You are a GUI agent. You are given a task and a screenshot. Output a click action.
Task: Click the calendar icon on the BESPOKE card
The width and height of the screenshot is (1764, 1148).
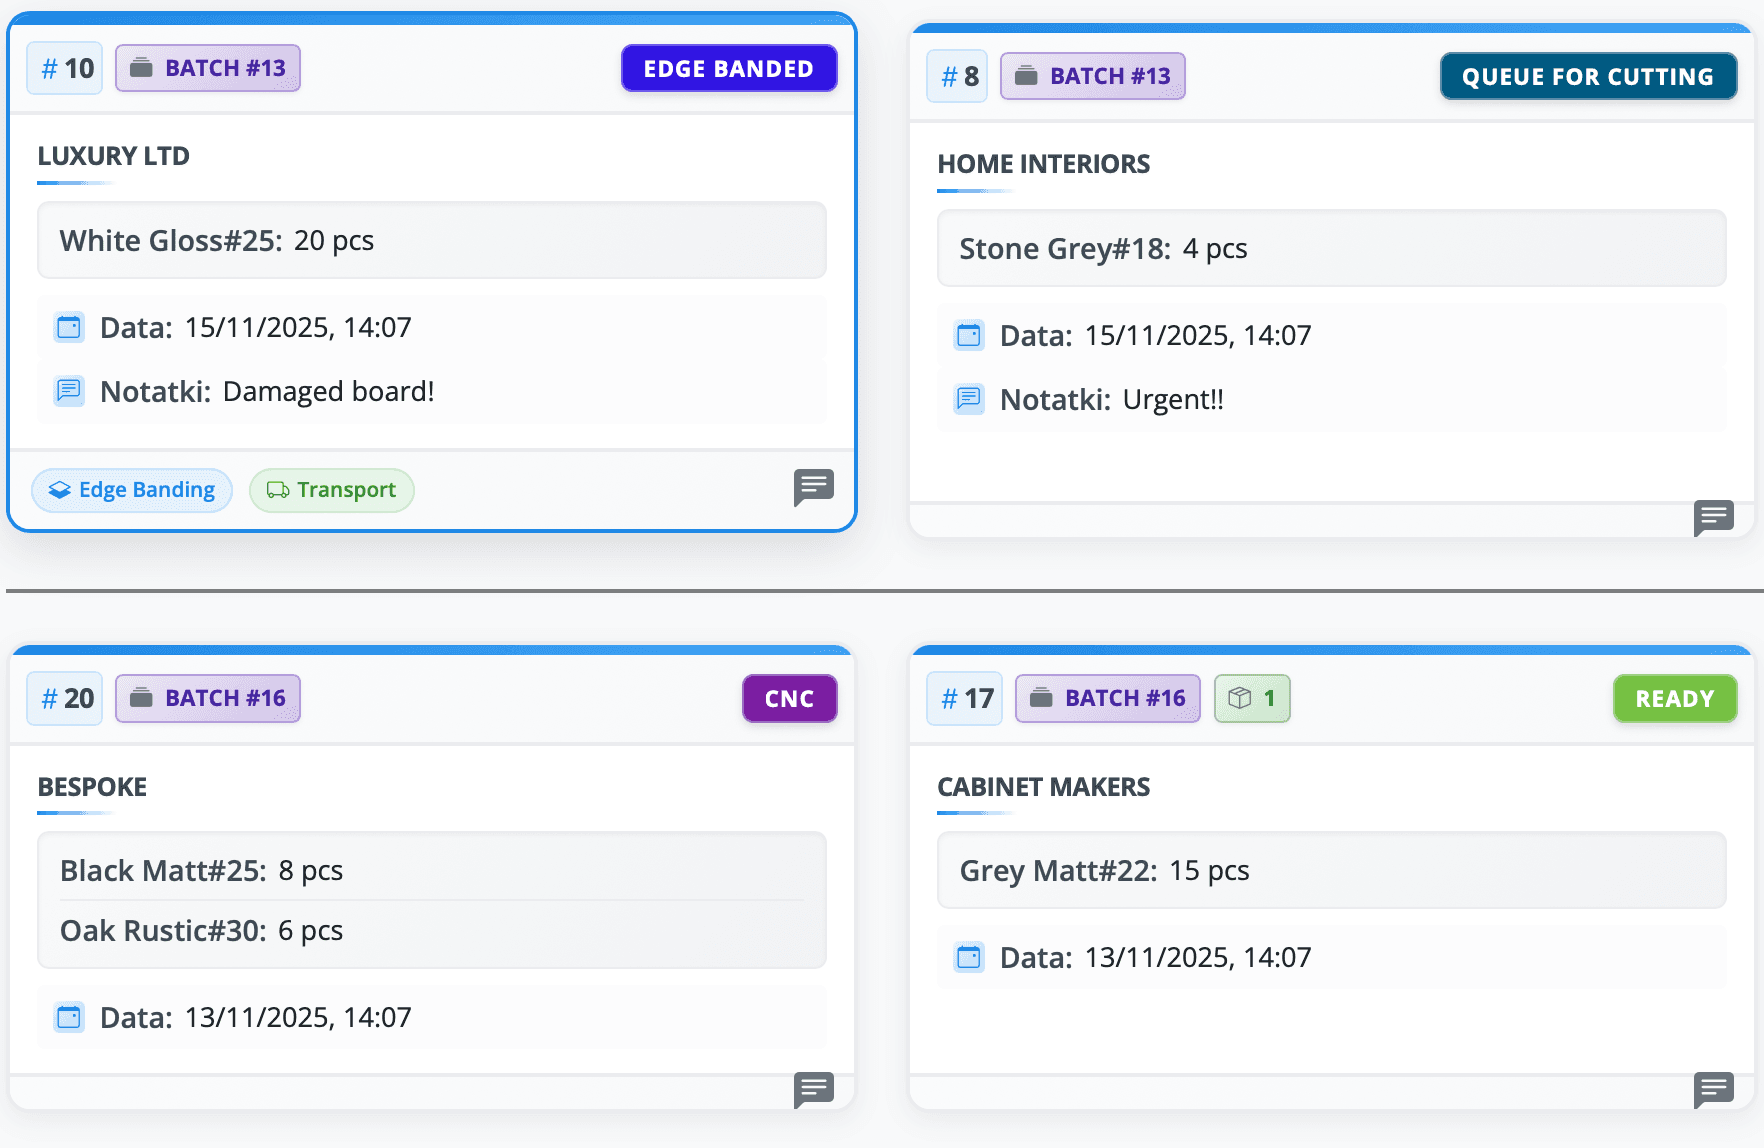[x=68, y=1017]
